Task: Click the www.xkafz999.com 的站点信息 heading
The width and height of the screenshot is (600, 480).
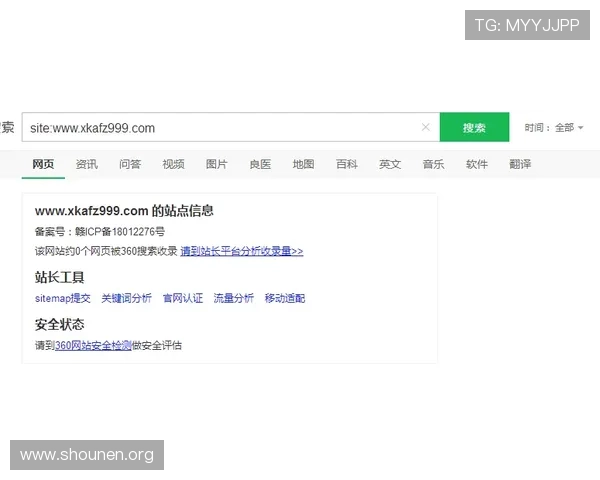Action: point(124,211)
